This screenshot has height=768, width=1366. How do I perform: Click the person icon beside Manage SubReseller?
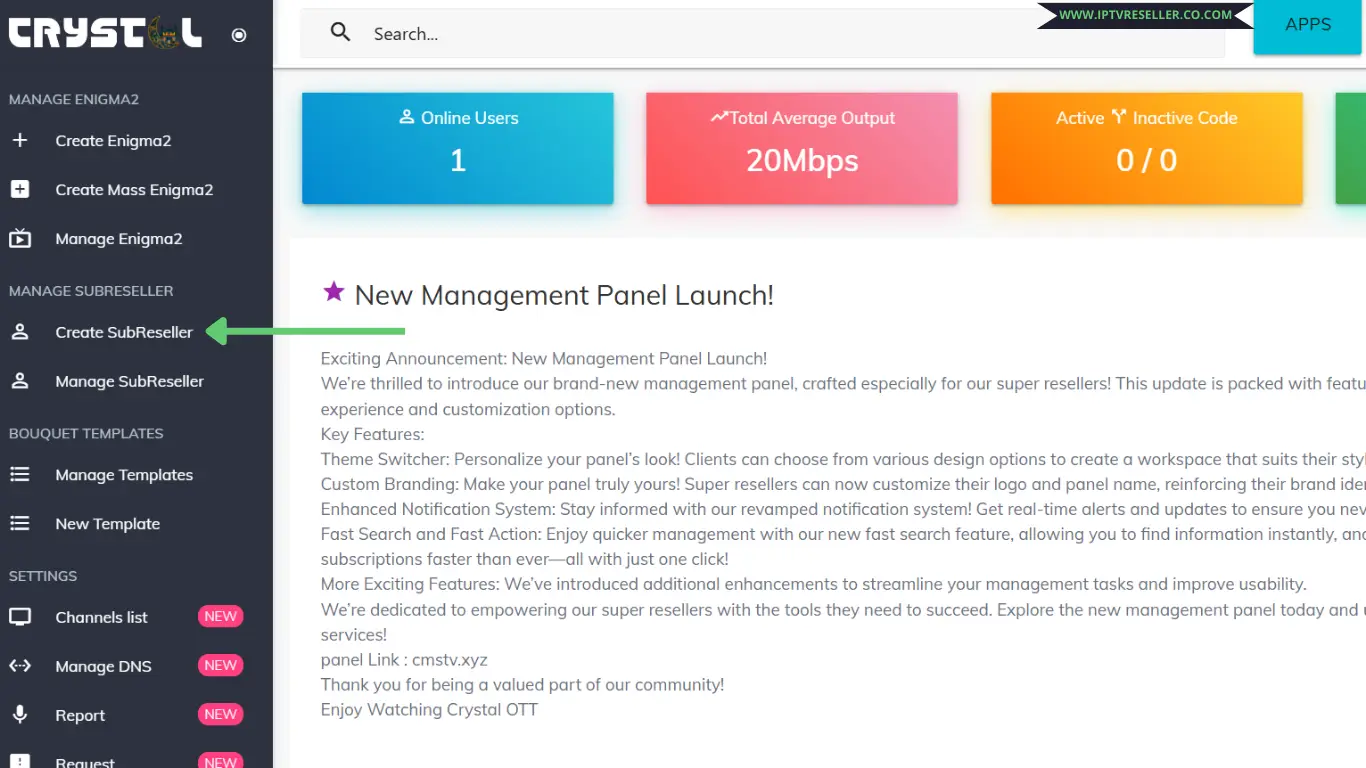tap(20, 381)
